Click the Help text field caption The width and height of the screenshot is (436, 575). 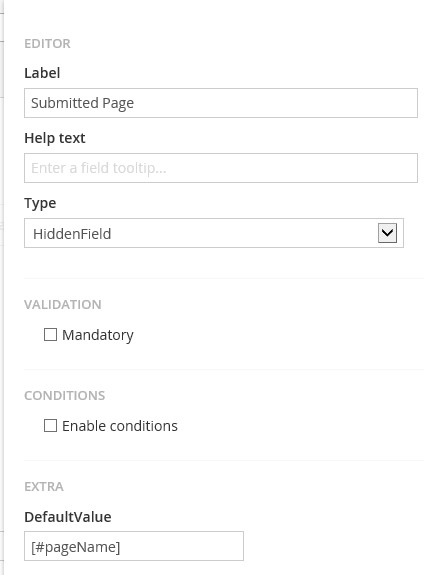pos(55,138)
